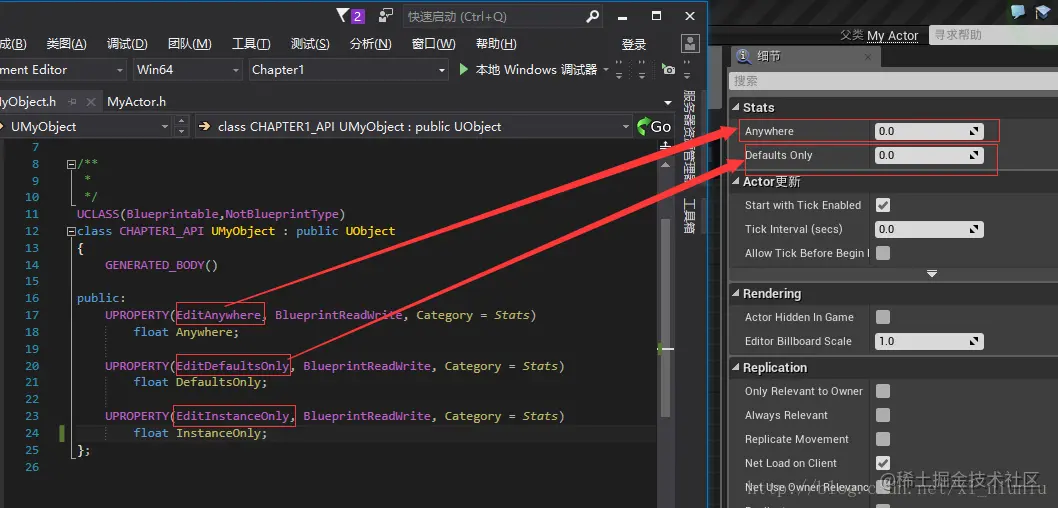Screen dimensions: 1058x508
Task: Click the code editor vertical scrollbar
Action: pyautogui.click(x=667, y=317)
